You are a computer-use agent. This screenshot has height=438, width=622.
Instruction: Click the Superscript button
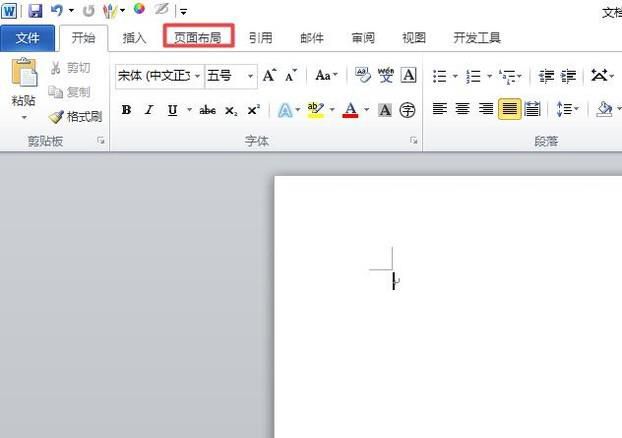253,110
